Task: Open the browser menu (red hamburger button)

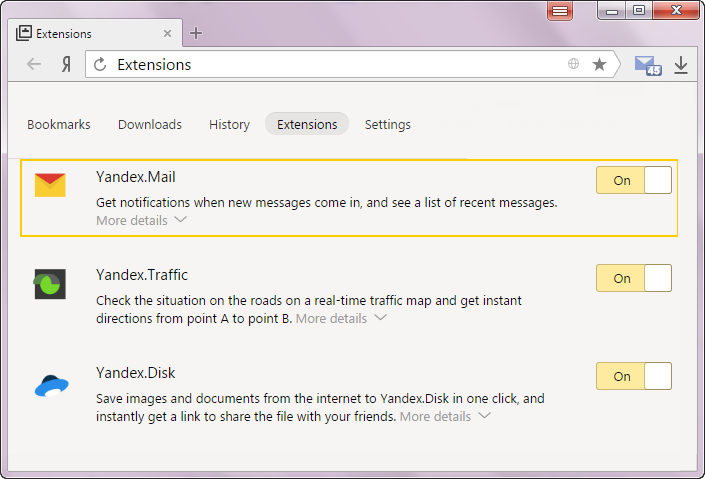Action: click(560, 11)
